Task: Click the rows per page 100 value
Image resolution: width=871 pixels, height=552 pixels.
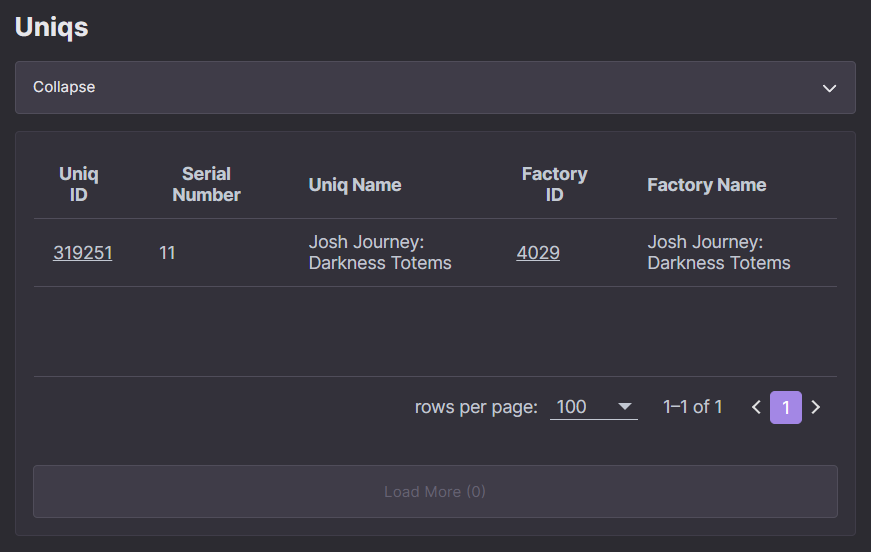Action: tap(571, 407)
